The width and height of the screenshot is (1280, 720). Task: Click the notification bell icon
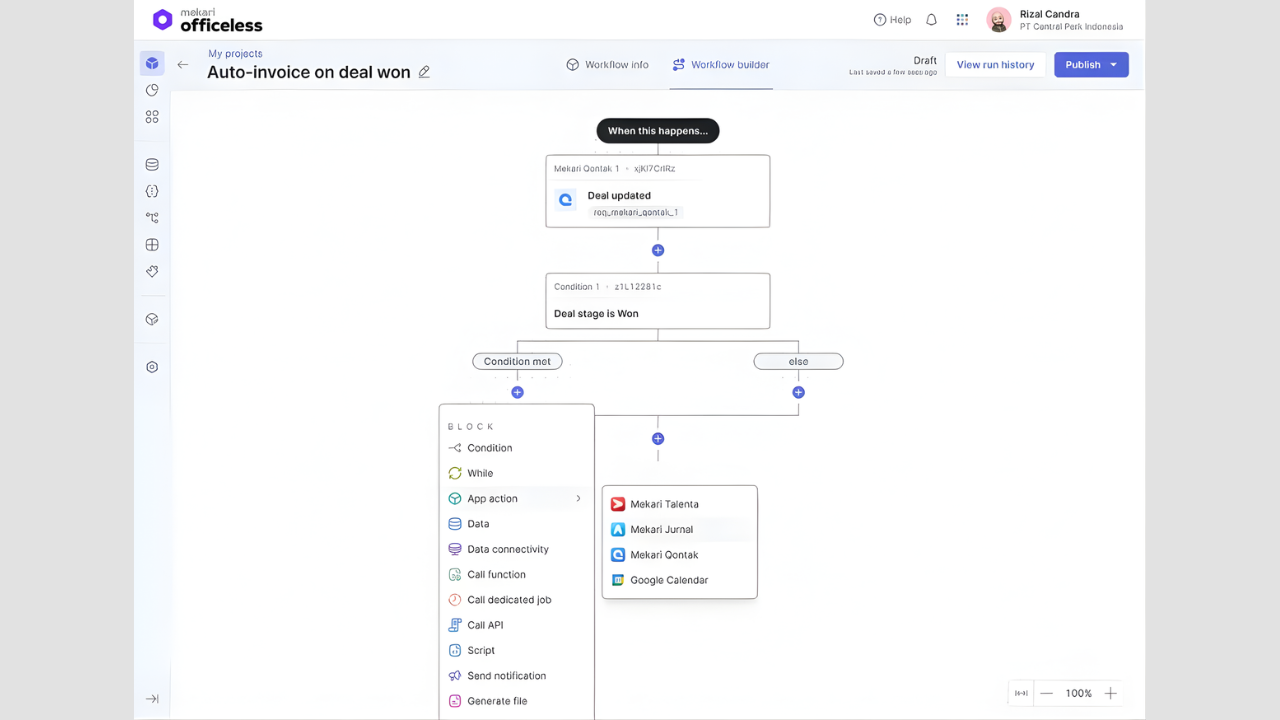tap(931, 20)
